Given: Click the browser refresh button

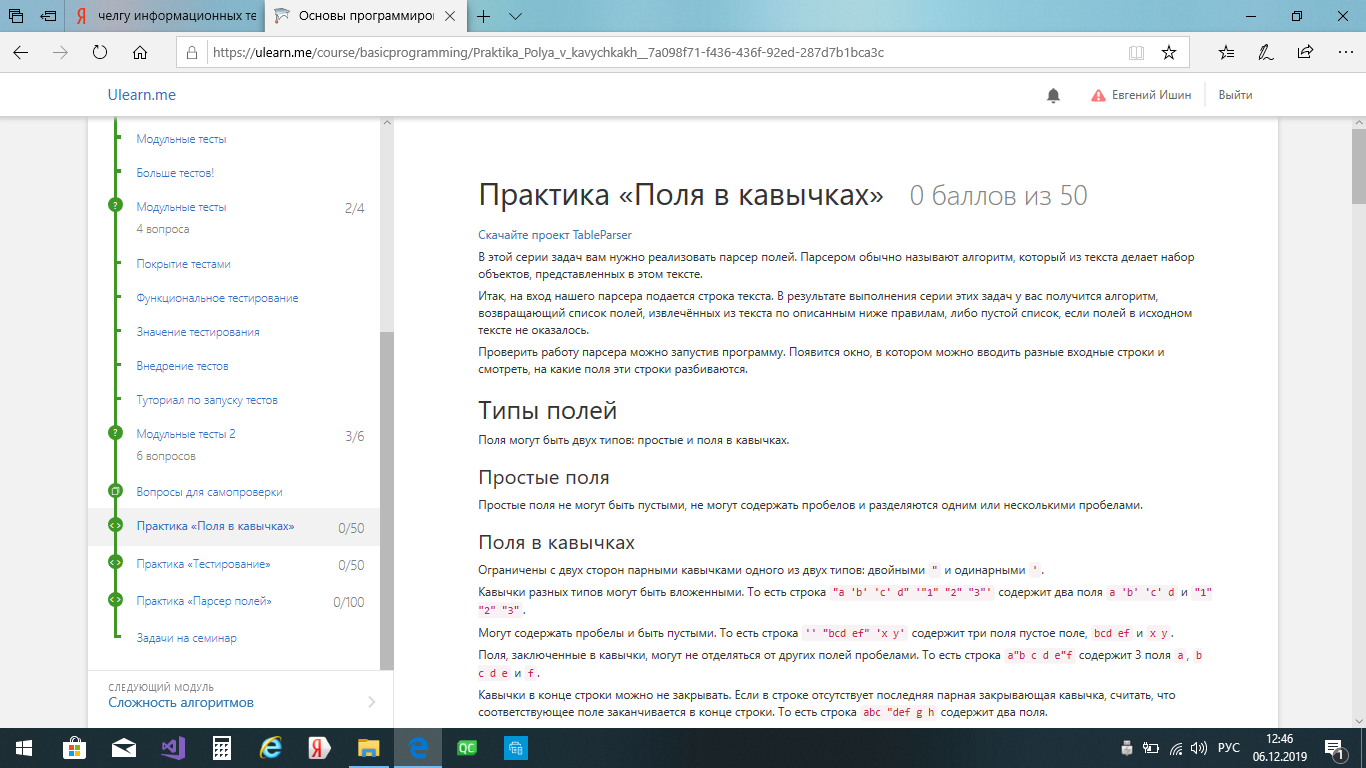Looking at the screenshot, I should (99, 52).
